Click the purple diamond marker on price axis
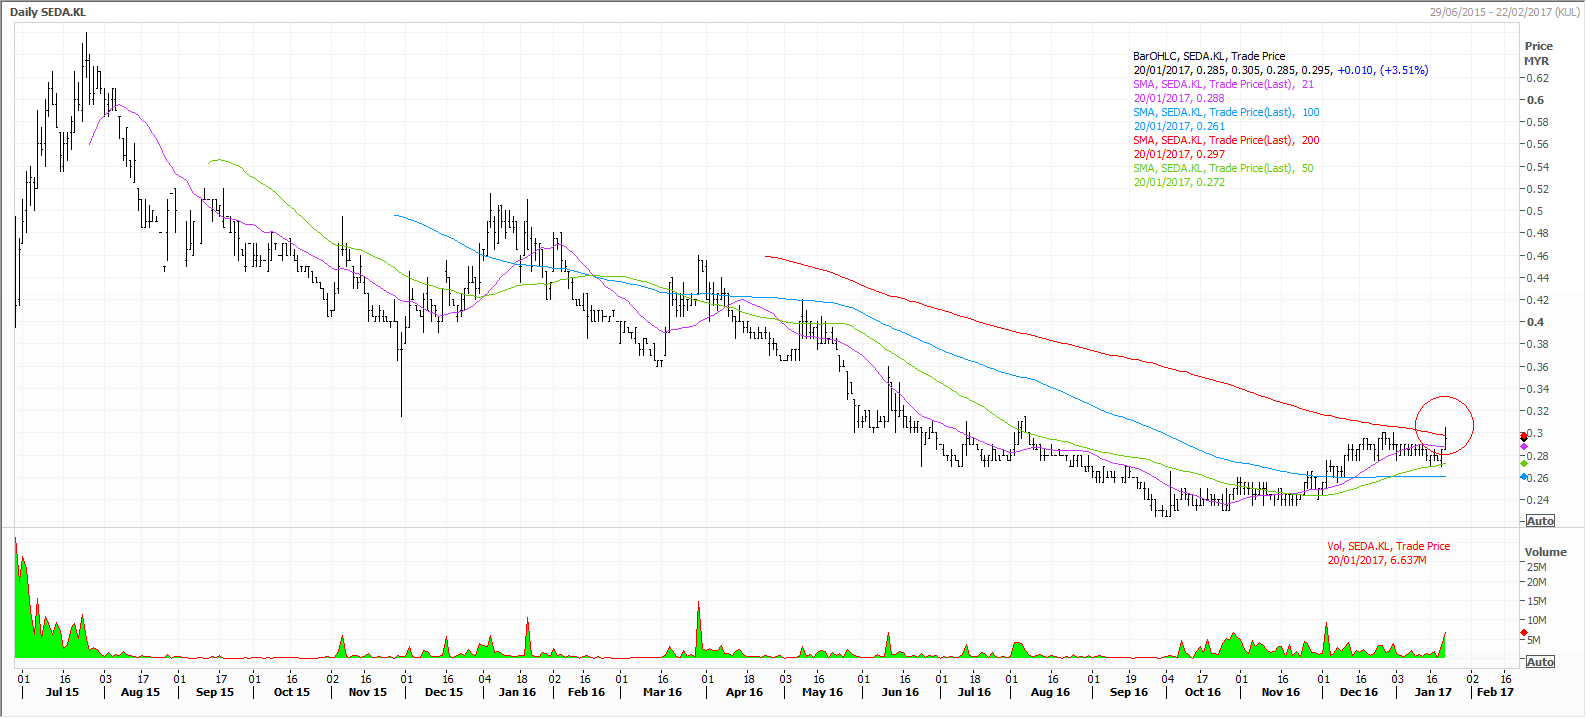 click(1524, 447)
